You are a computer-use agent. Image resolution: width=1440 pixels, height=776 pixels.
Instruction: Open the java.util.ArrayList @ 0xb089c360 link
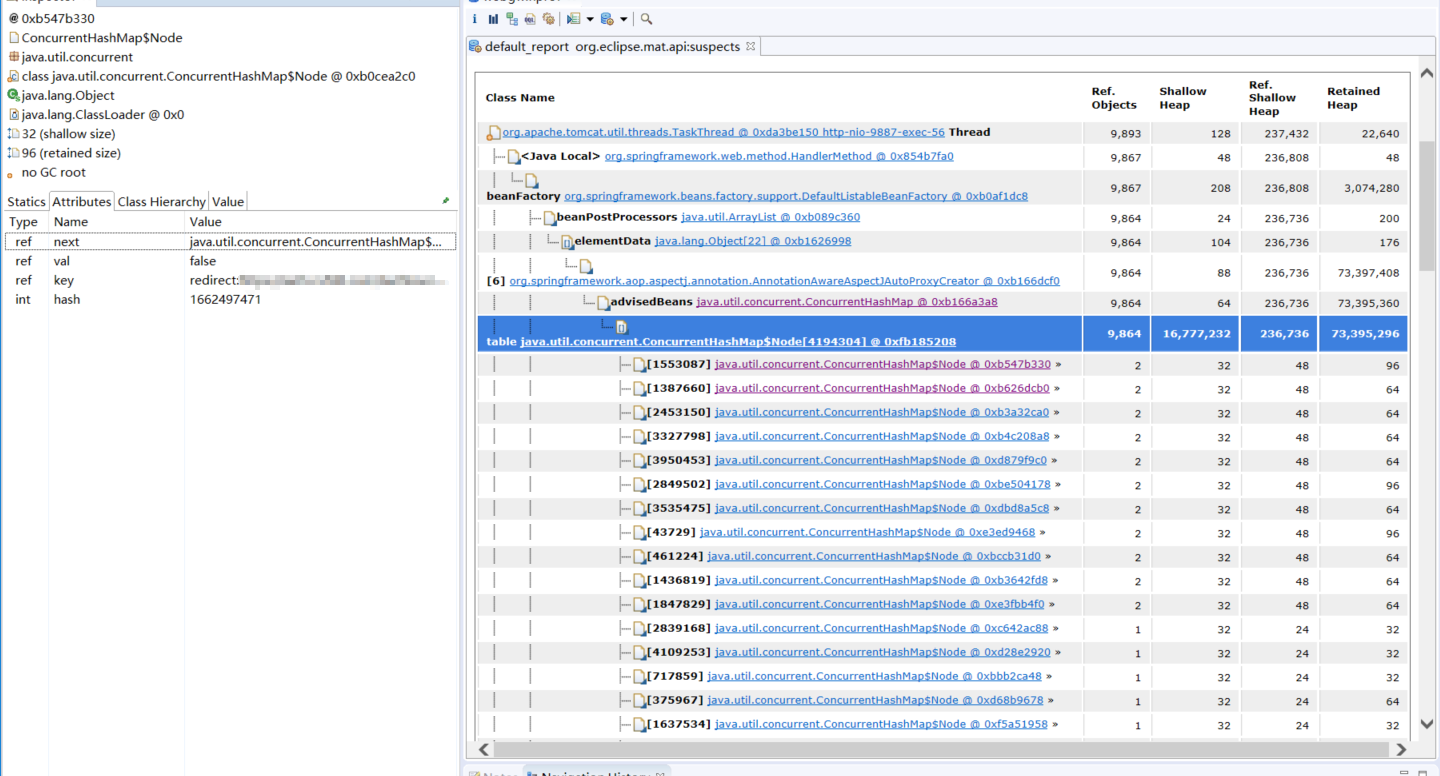click(770, 218)
